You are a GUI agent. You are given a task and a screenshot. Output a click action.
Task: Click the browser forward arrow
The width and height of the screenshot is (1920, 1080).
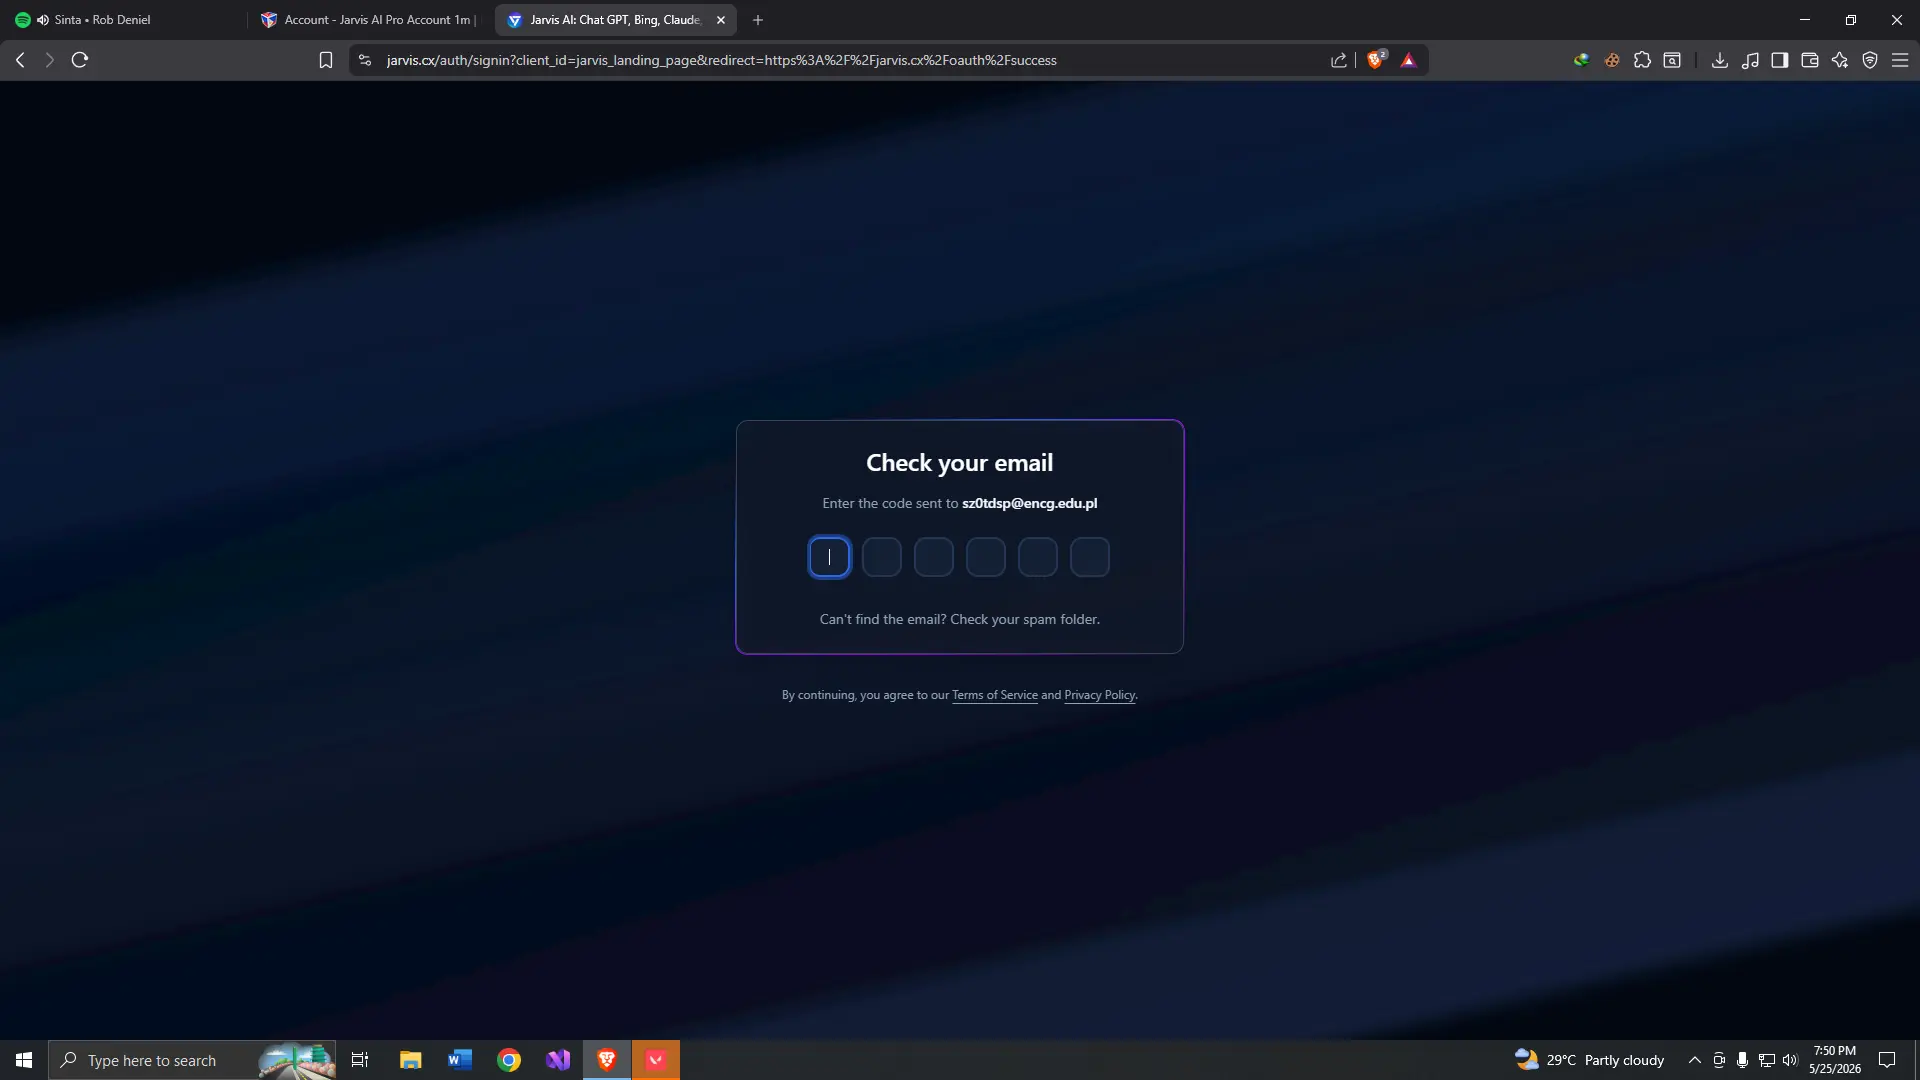pos(49,60)
